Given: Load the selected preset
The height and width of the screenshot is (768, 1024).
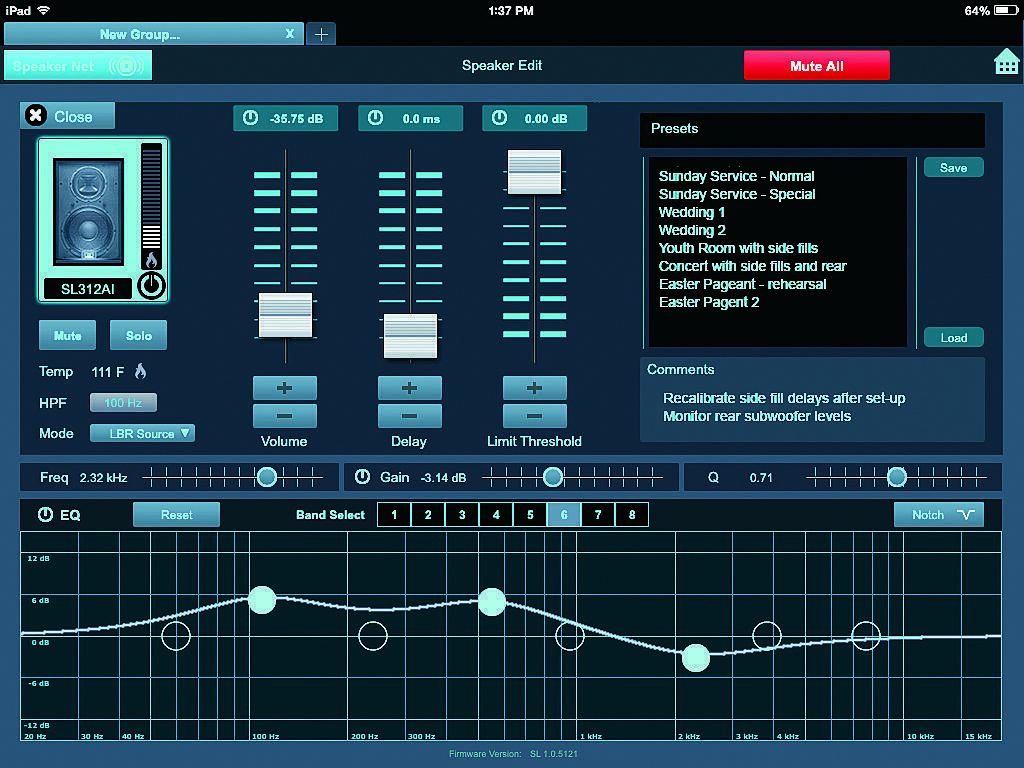Looking at the screenshot, I should pyautogui.click(x=953, y=337).
